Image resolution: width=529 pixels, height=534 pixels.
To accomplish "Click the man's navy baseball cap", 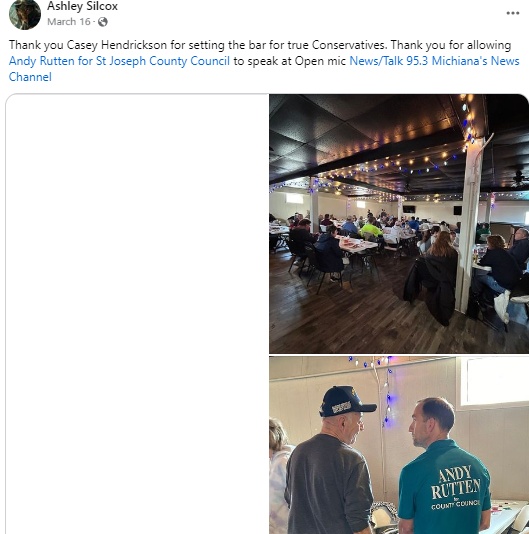I will [x=347, y=402].
